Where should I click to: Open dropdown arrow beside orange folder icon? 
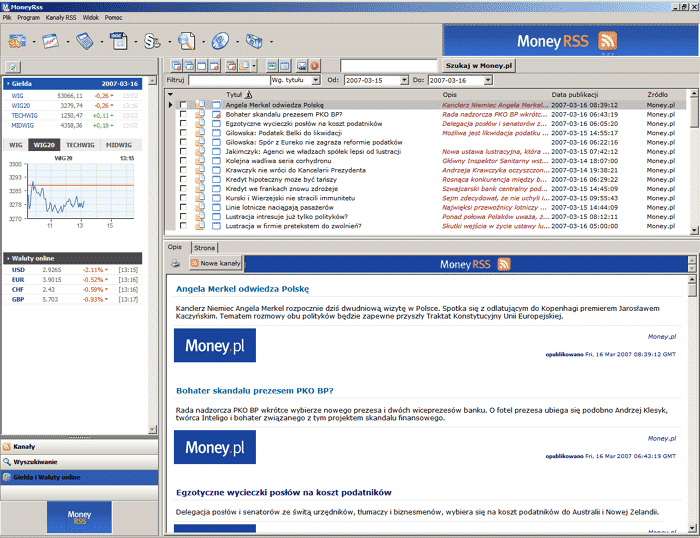click(x=254, y=67)
